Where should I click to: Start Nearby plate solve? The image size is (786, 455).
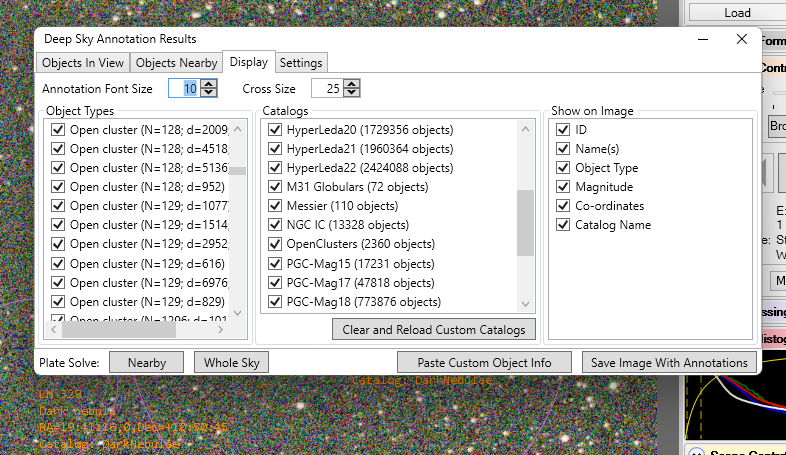coord(146,362)
